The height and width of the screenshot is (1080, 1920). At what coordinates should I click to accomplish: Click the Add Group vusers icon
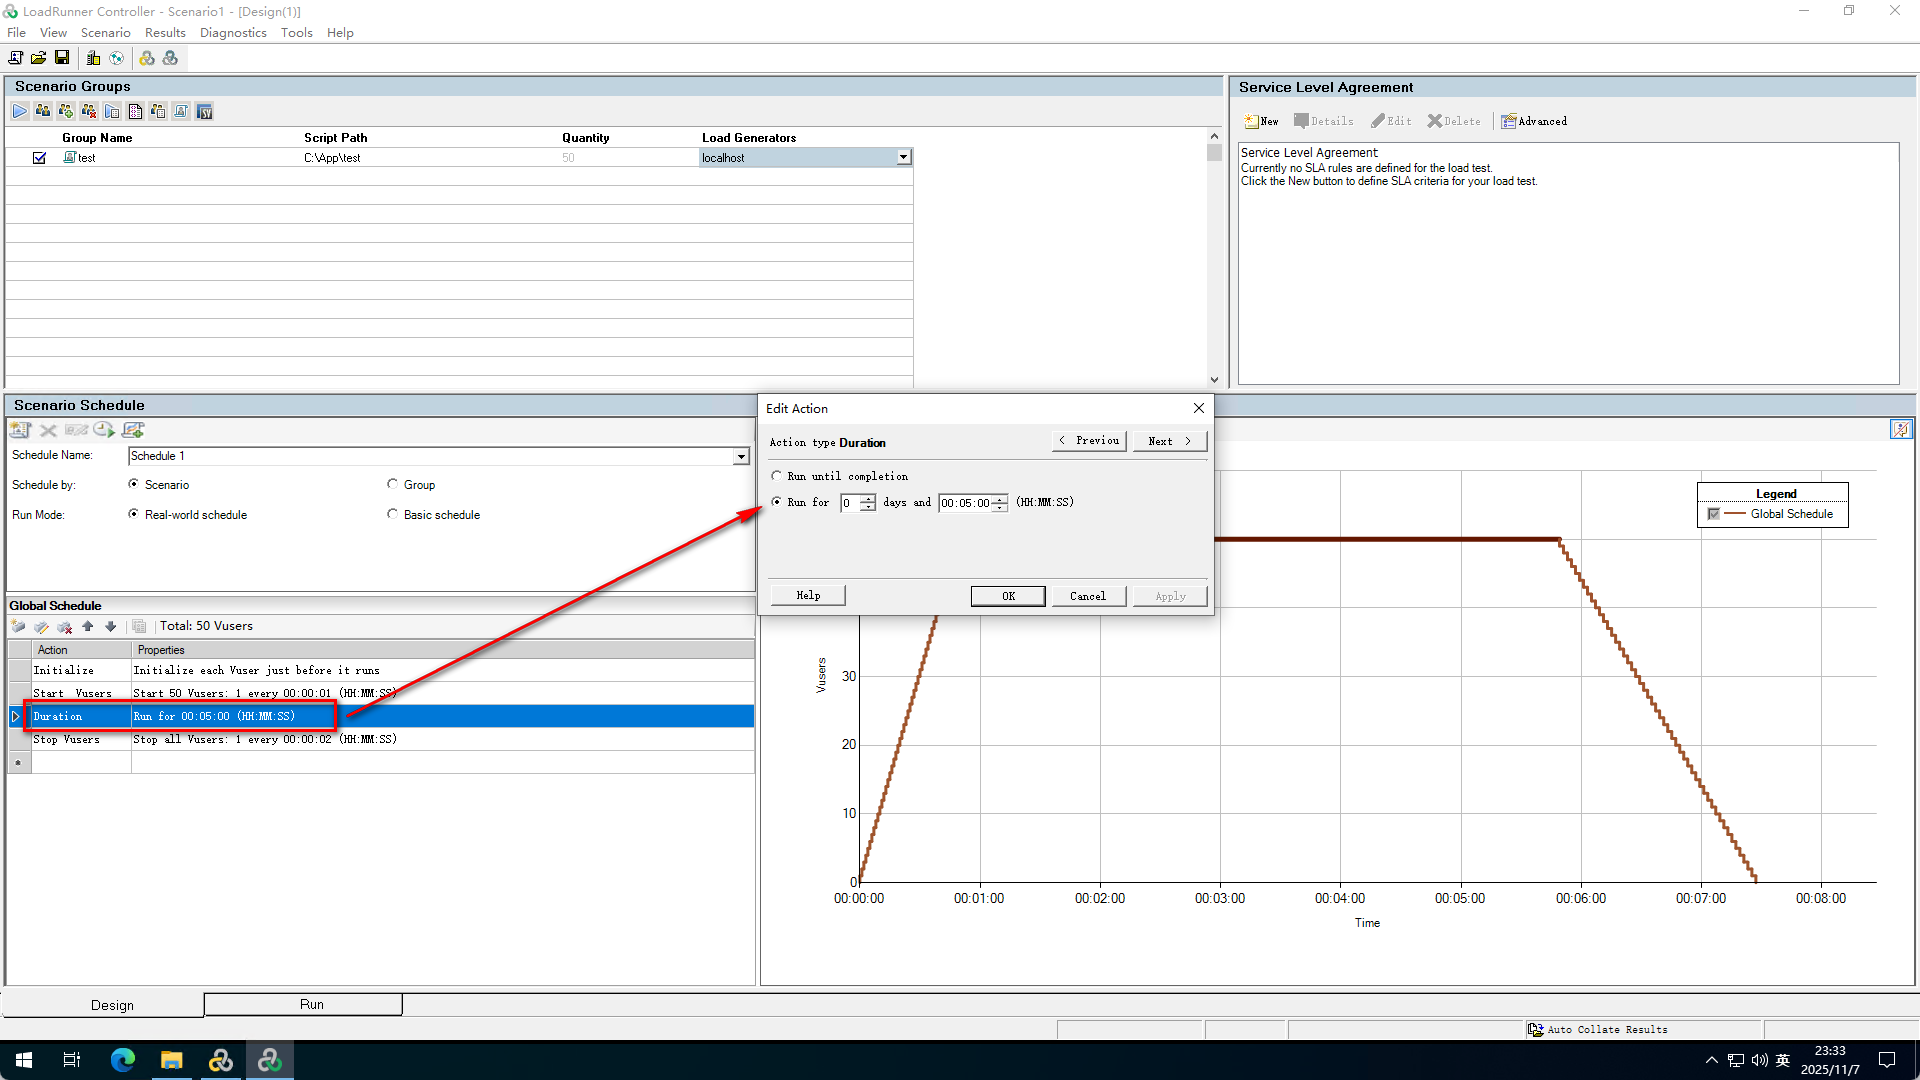pos(66,111)
